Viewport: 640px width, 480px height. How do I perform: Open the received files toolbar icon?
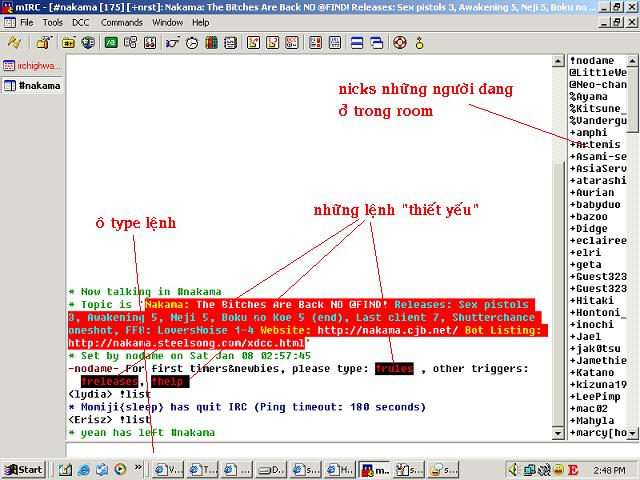click(316, 42)
